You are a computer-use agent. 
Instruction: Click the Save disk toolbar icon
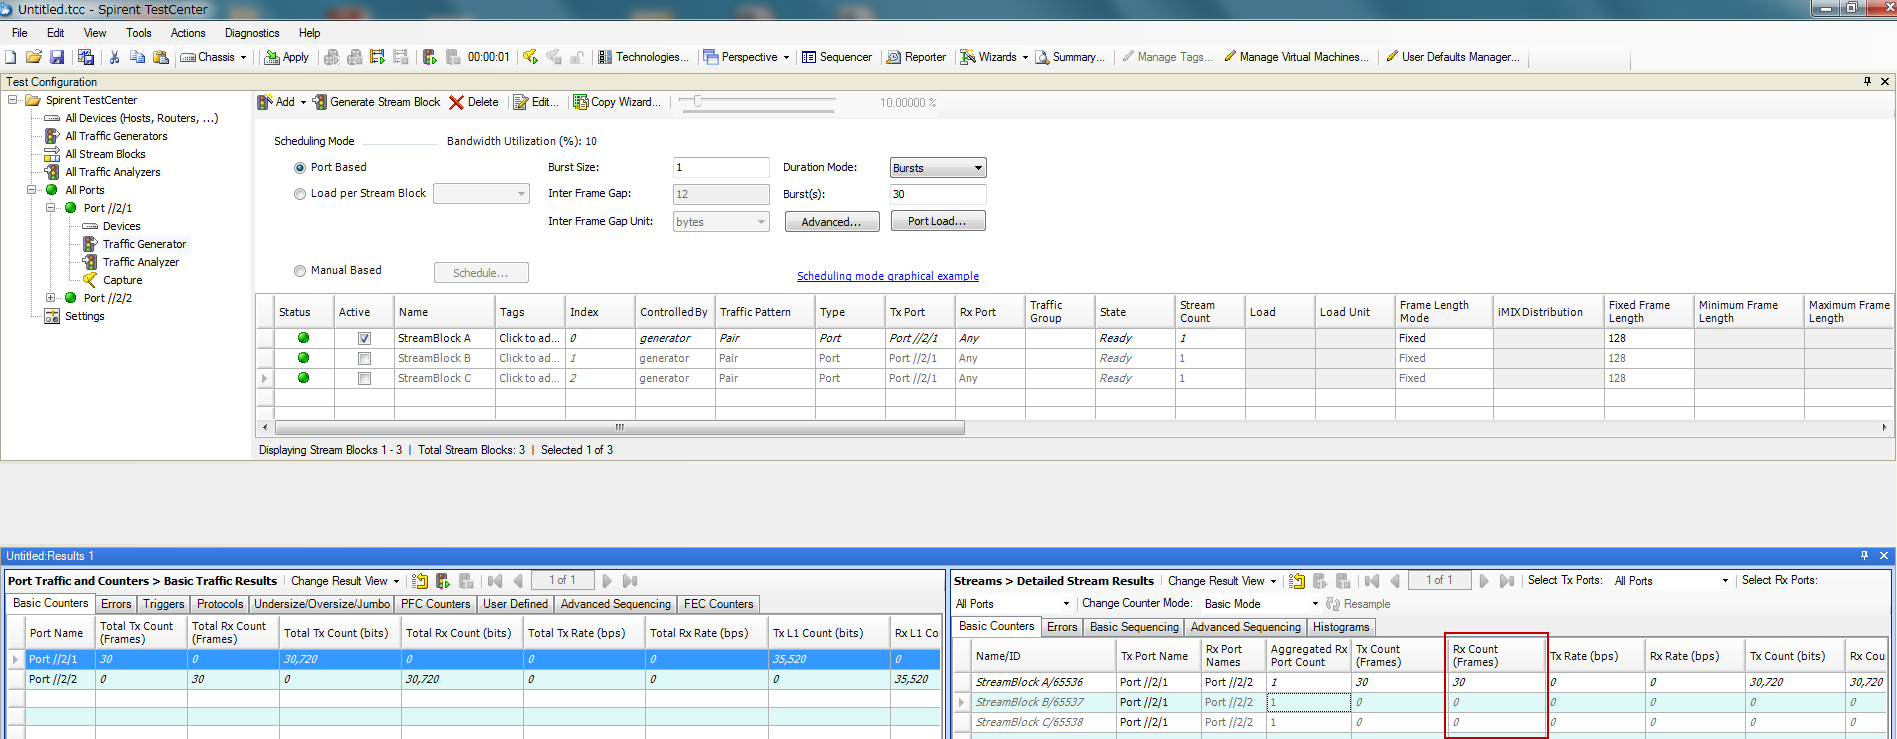(57, 57)
